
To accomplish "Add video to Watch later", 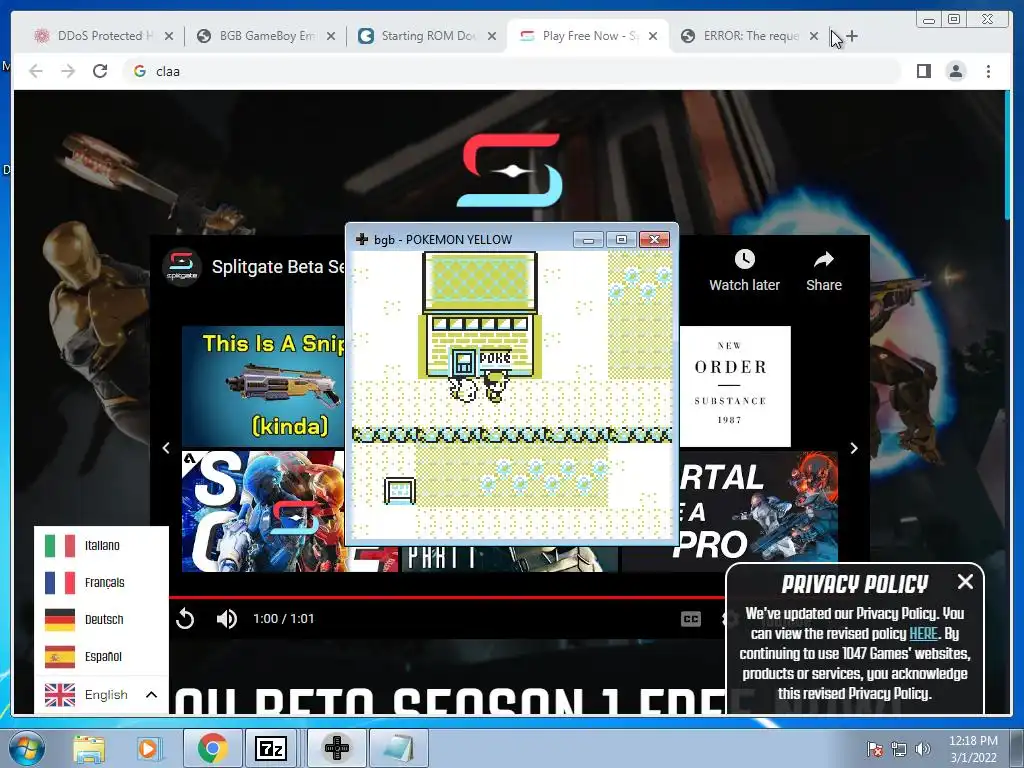I will pyautogui.click(x=744, y=270).
